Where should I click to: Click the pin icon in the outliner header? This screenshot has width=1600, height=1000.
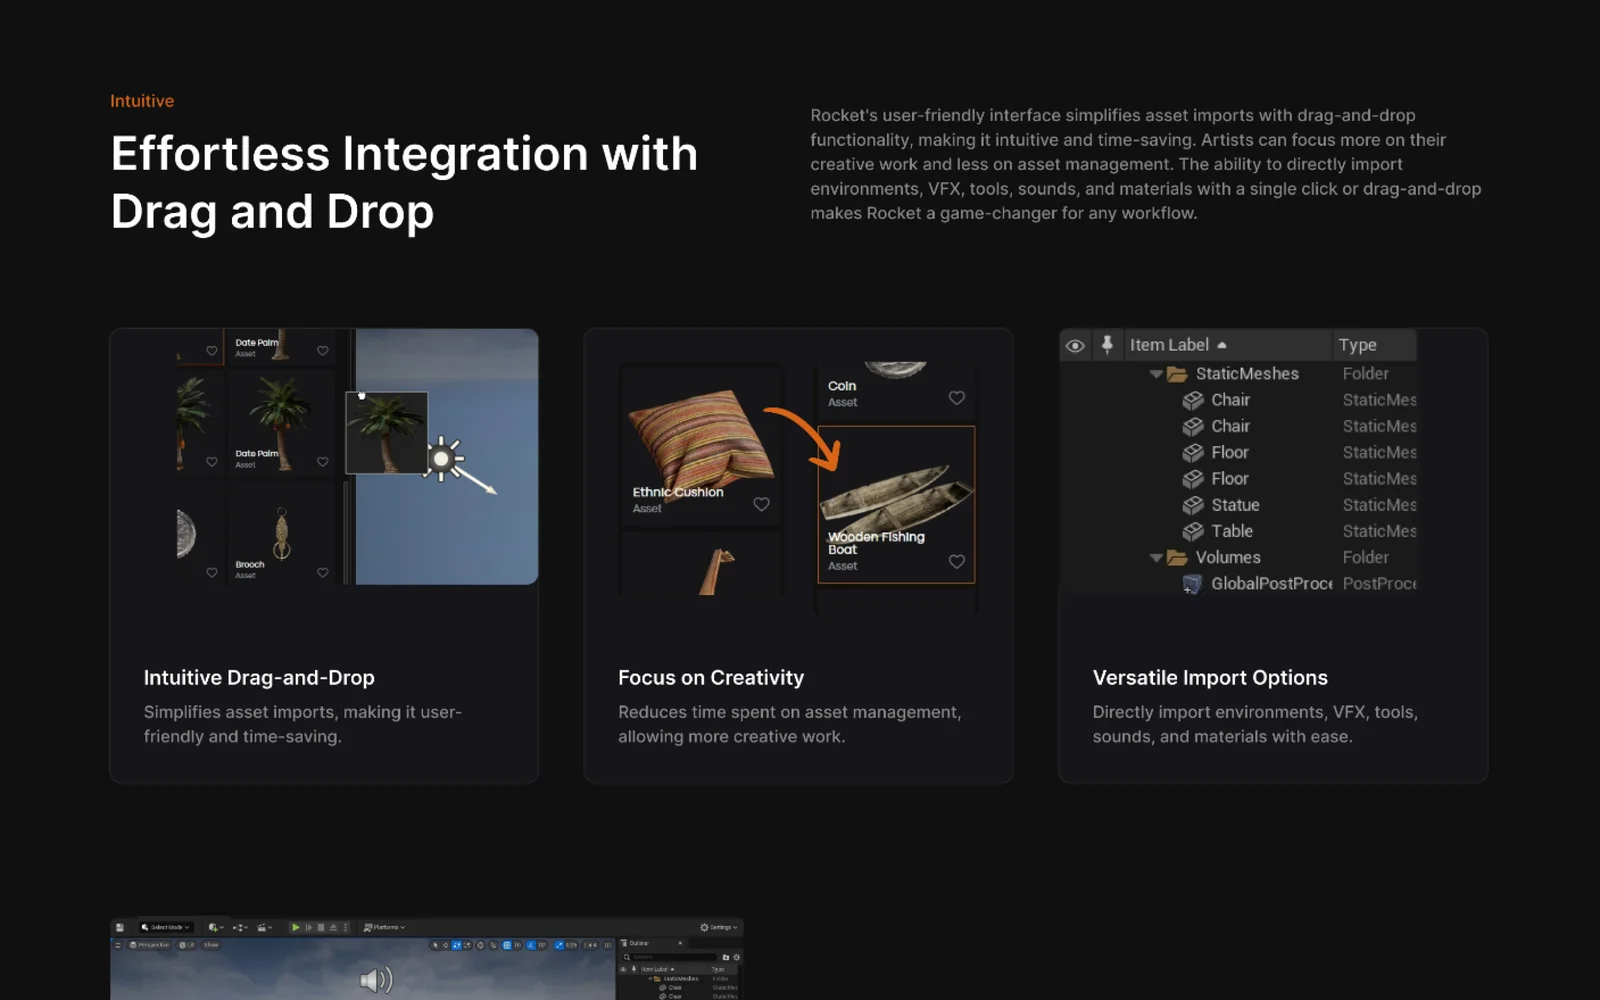[x=1107, y=344]
